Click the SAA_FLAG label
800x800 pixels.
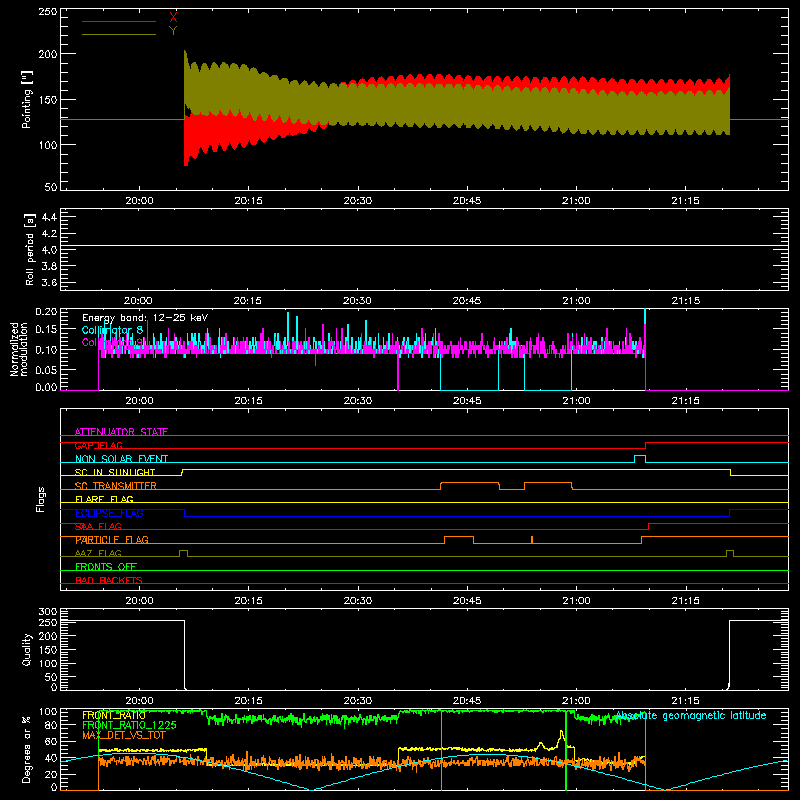[98, 526]
